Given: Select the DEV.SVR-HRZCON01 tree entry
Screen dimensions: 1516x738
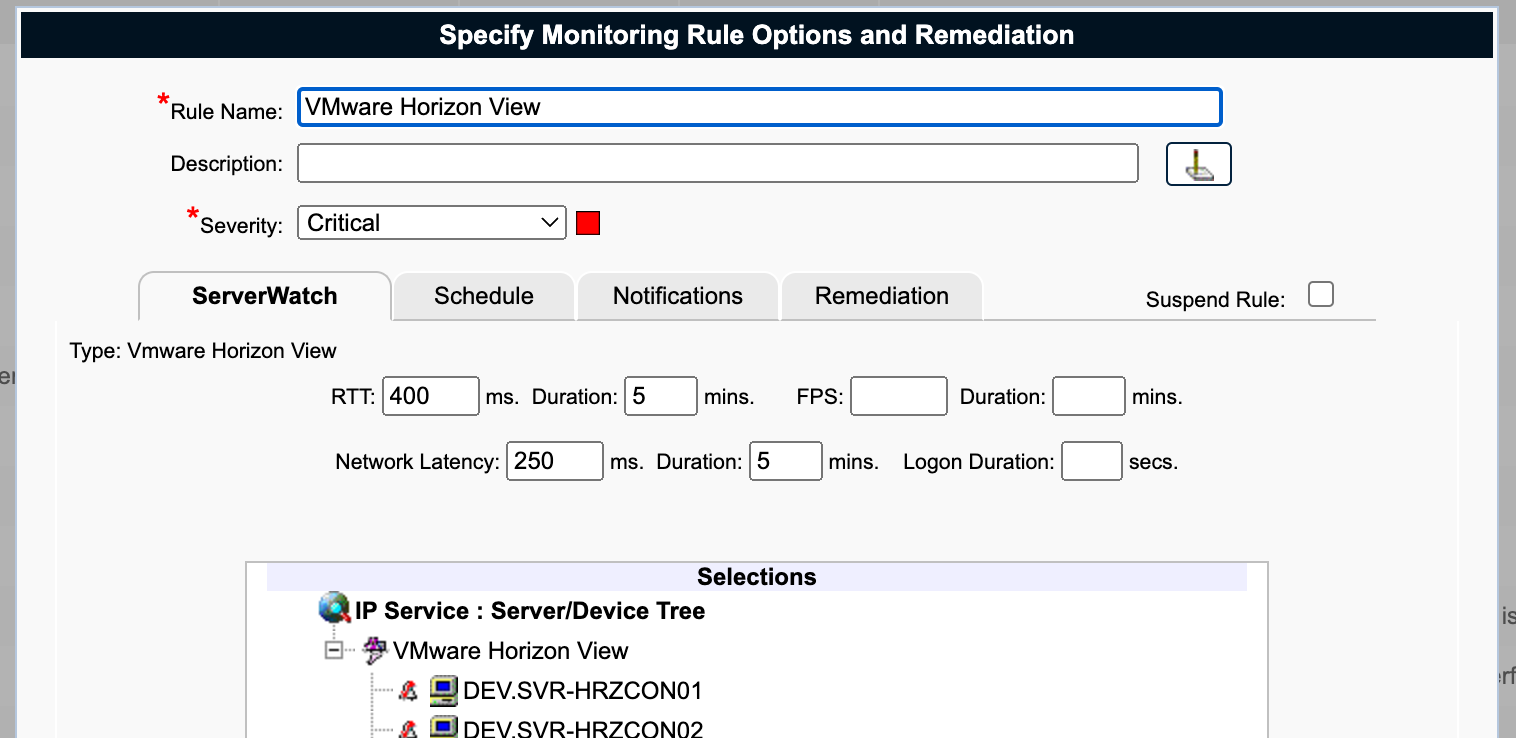Looking at the screenshot, I should coord(583,691).
